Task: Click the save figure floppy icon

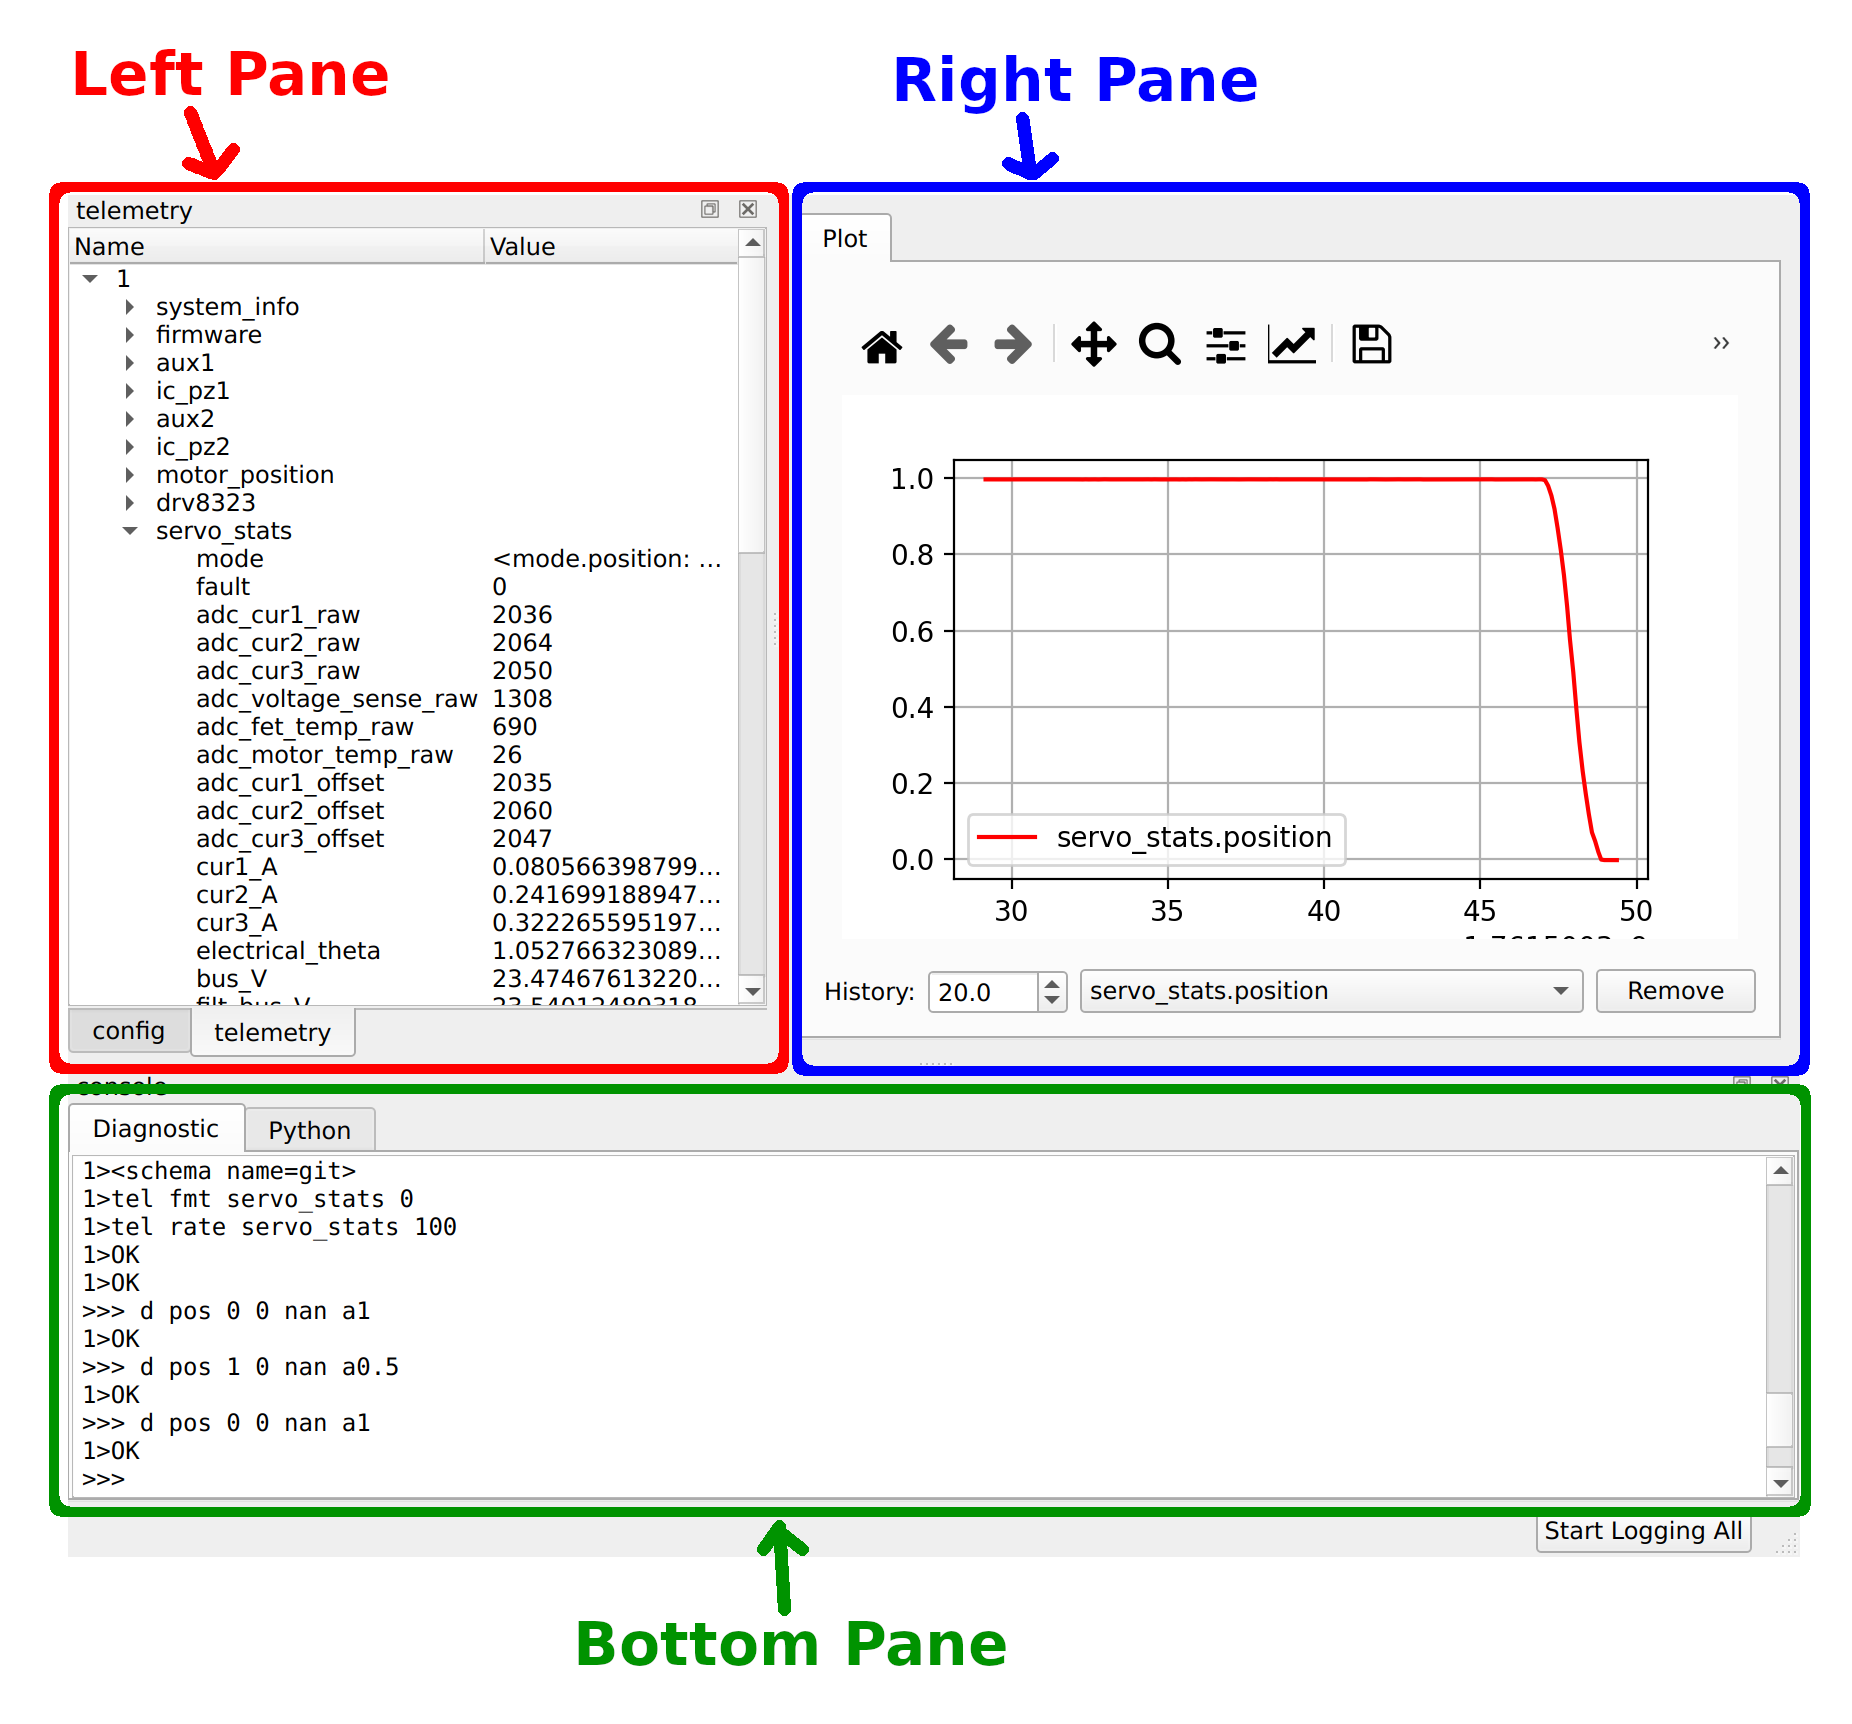Action: (1371, 345)
